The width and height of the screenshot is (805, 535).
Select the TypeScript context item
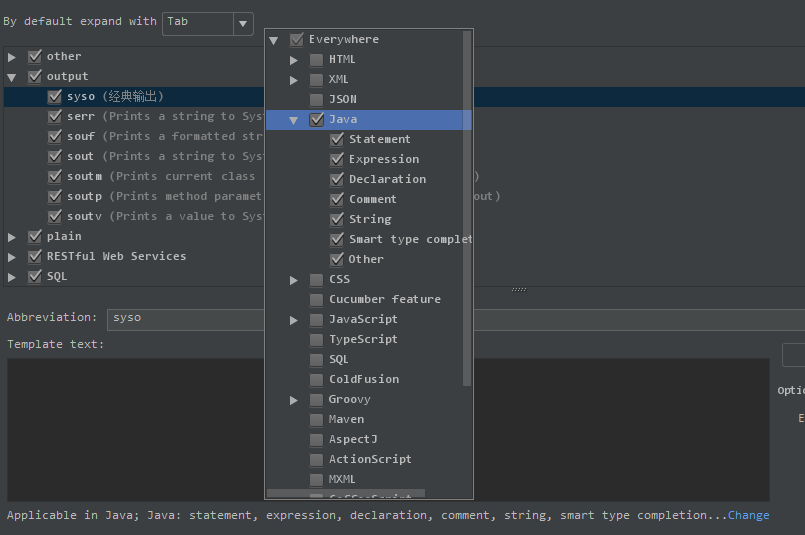pos(363,340)
